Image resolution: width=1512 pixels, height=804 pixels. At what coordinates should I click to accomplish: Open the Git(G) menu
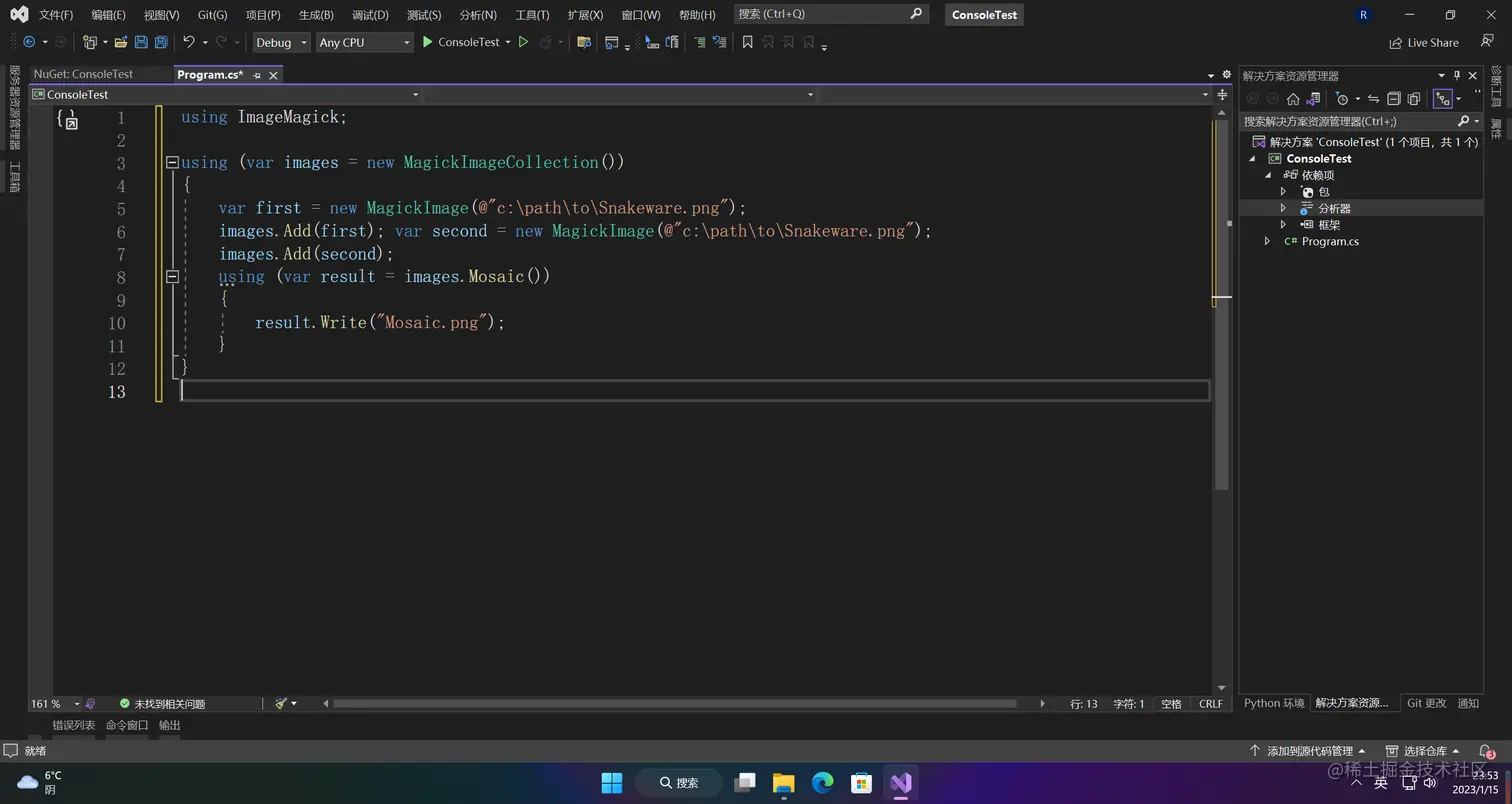212,15
